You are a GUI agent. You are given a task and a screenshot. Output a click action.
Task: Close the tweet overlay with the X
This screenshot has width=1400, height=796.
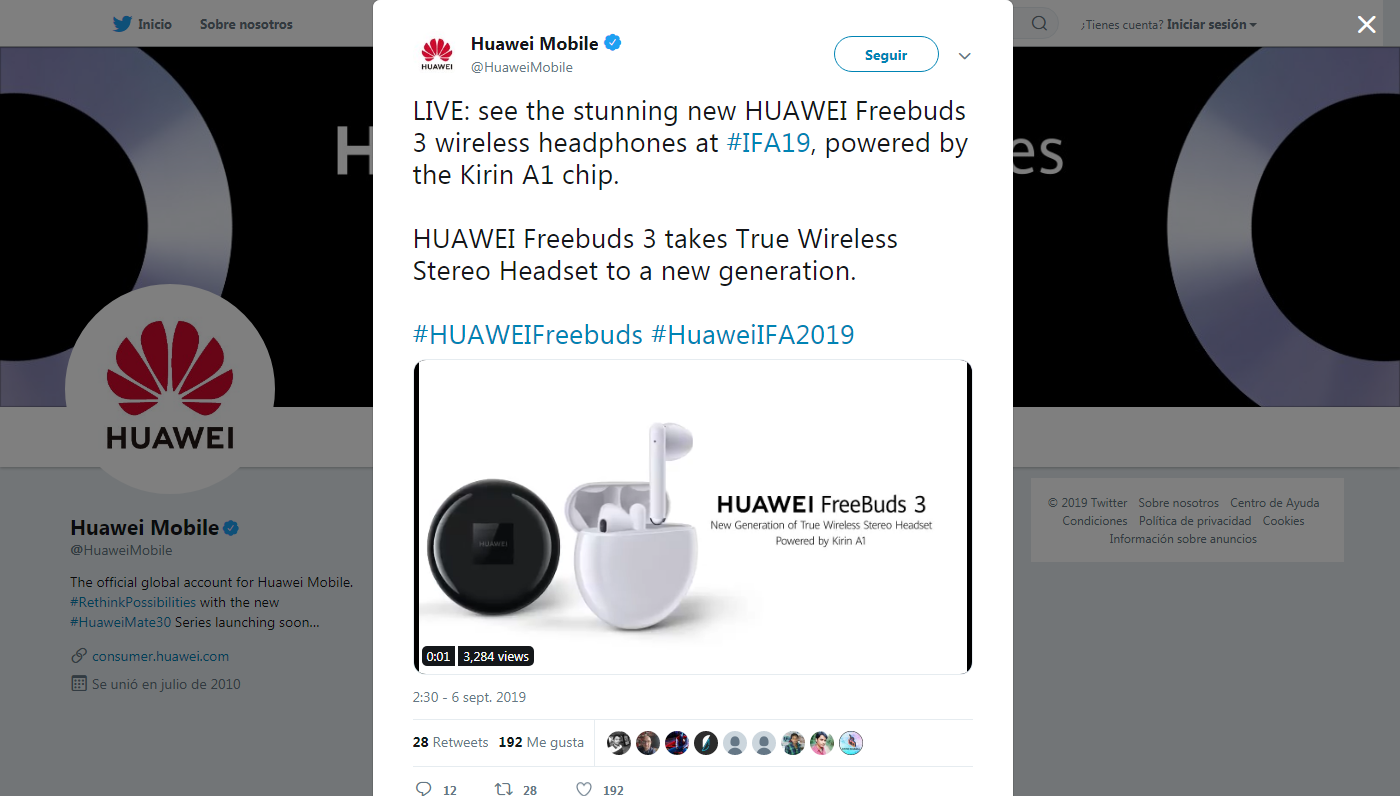(1366, 25)
